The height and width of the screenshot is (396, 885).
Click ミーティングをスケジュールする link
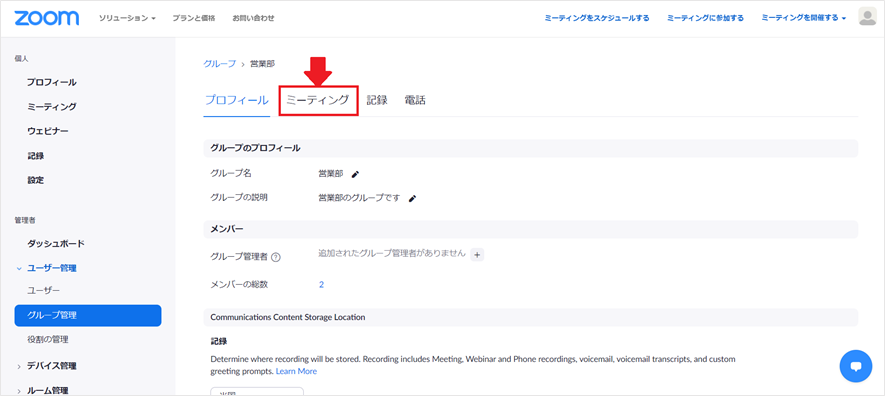[x=597, y=18]
